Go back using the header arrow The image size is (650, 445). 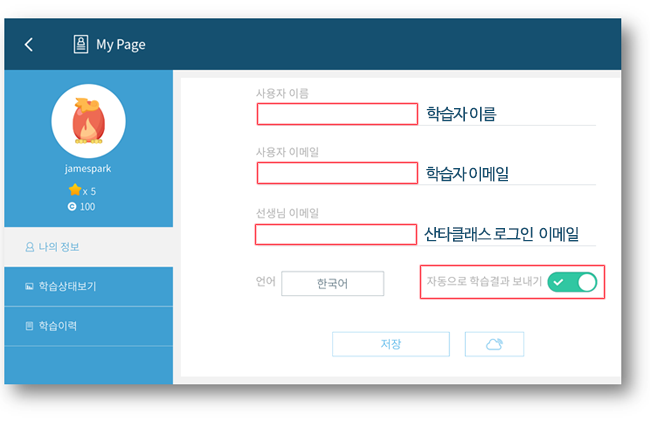[x=29, y=44]
